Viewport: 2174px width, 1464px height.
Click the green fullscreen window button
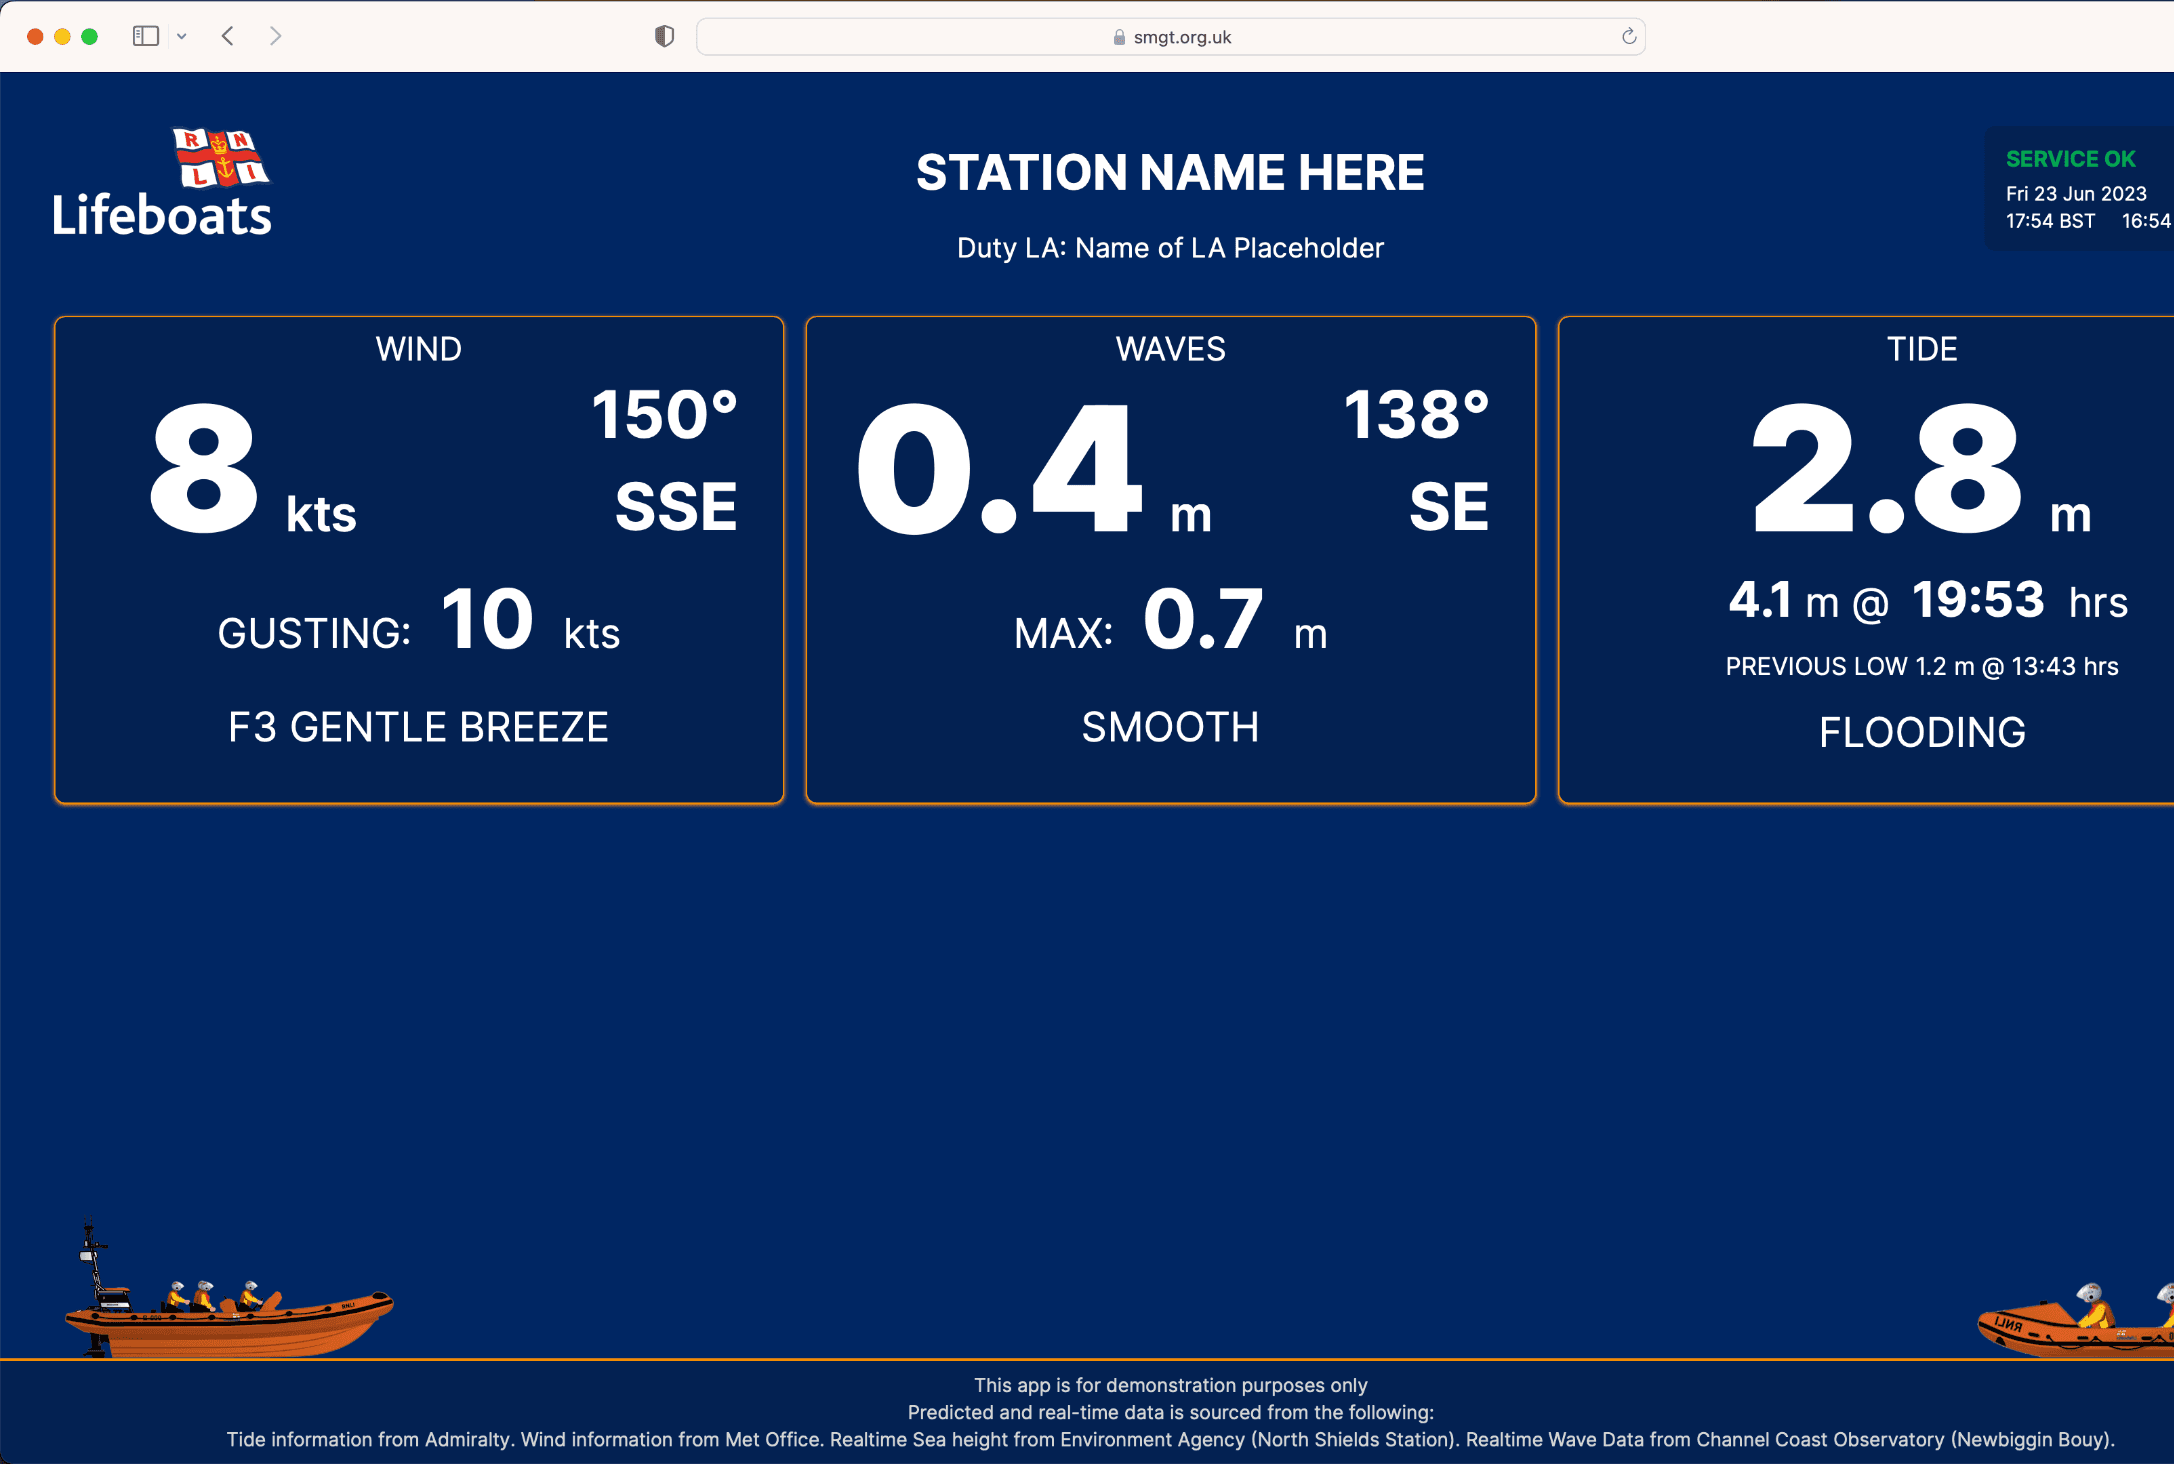point(89,36)
